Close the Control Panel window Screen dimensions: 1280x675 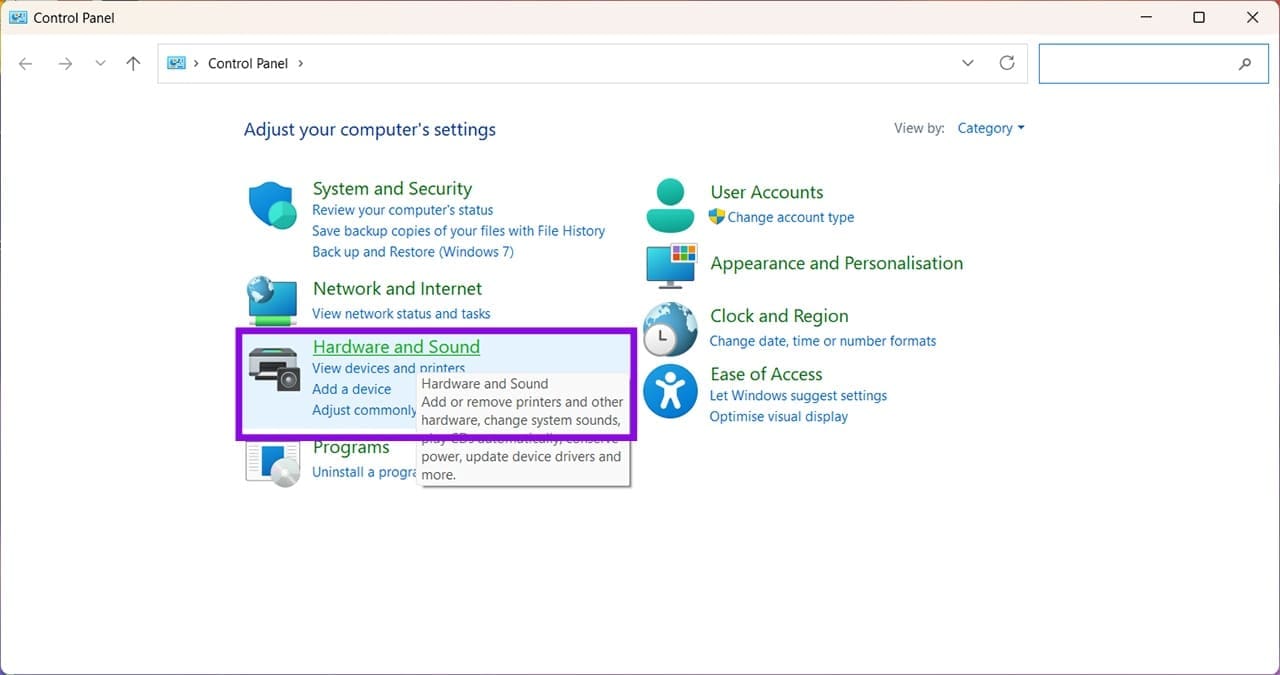click(x=1253, y=17)
